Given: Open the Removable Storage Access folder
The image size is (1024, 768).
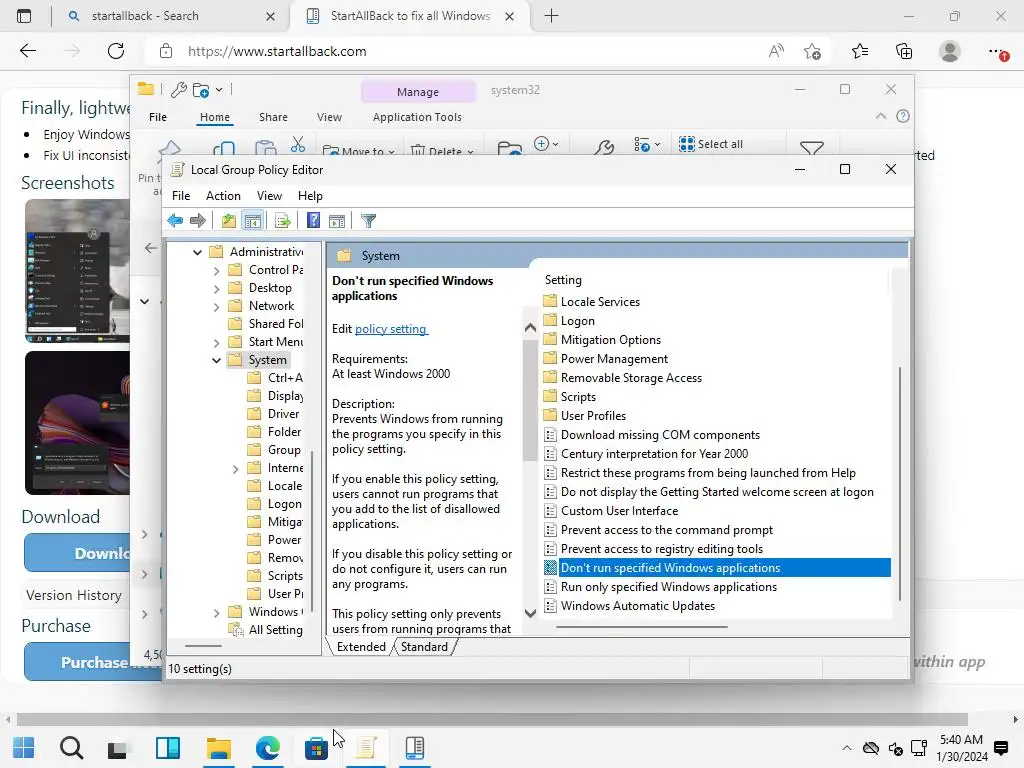Looking at the screenshot, I should pyautogui.click(x=631, y=377).
